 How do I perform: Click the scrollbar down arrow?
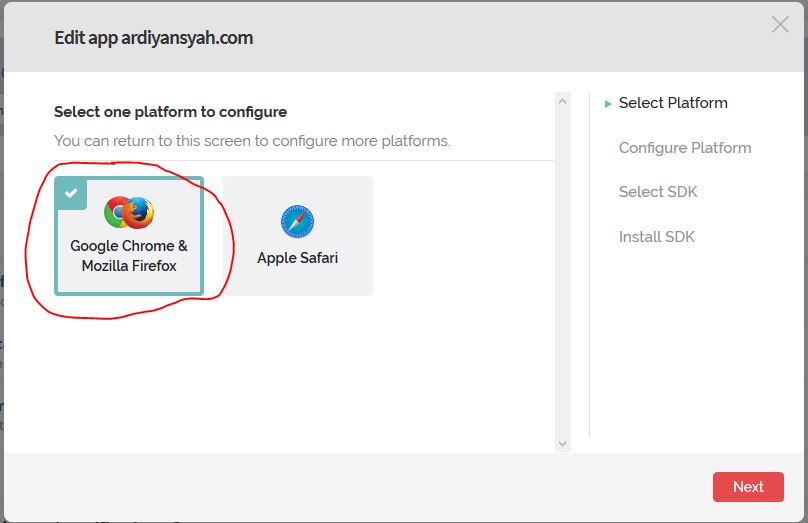pos(563,444)
